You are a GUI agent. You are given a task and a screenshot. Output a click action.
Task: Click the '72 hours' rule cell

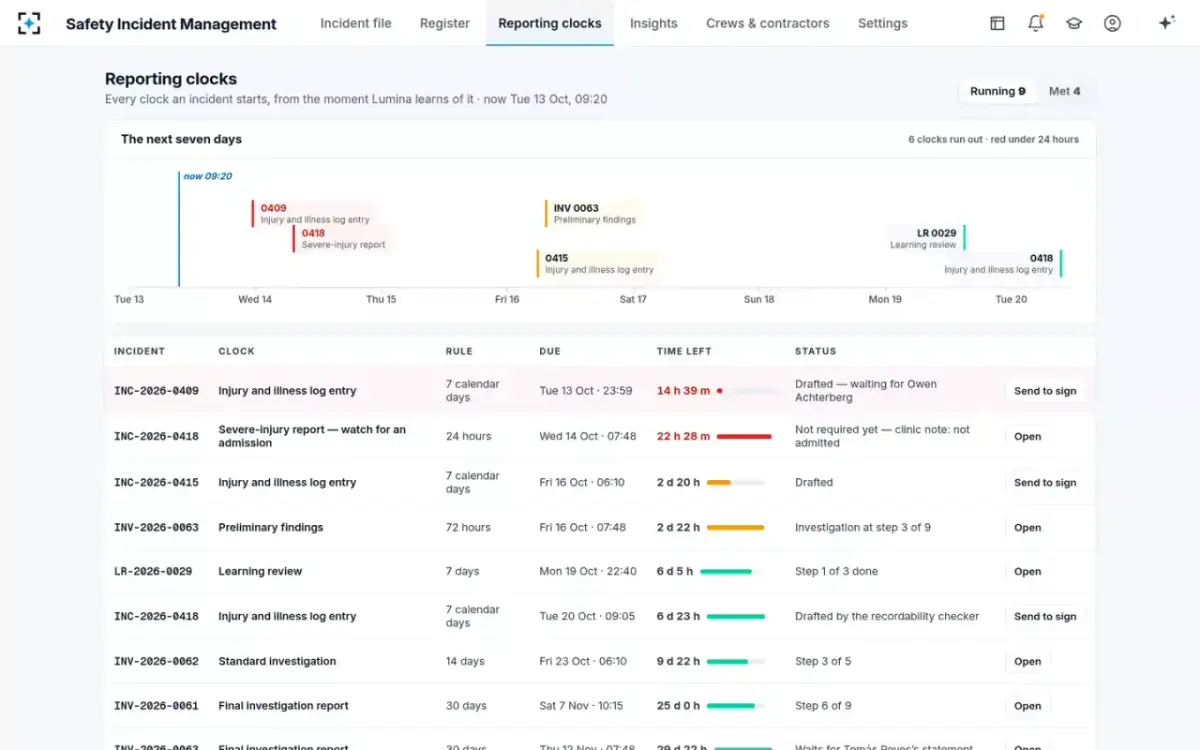tap(468, 528)
